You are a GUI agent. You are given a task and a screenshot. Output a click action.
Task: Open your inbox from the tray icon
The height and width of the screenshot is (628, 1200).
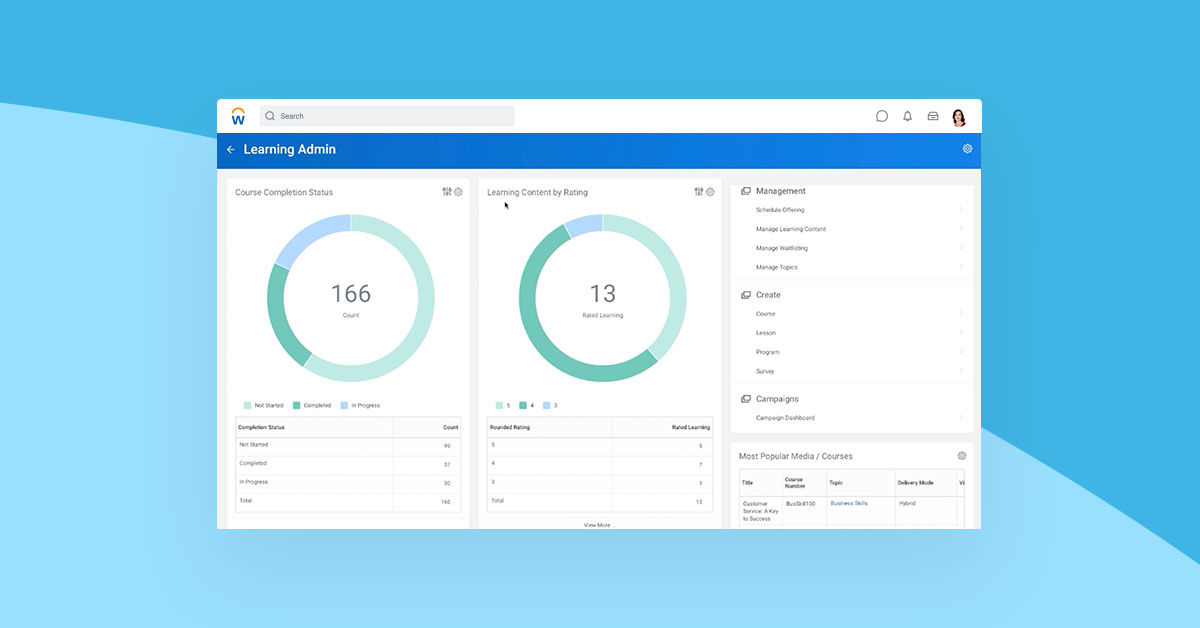[932, 116]
